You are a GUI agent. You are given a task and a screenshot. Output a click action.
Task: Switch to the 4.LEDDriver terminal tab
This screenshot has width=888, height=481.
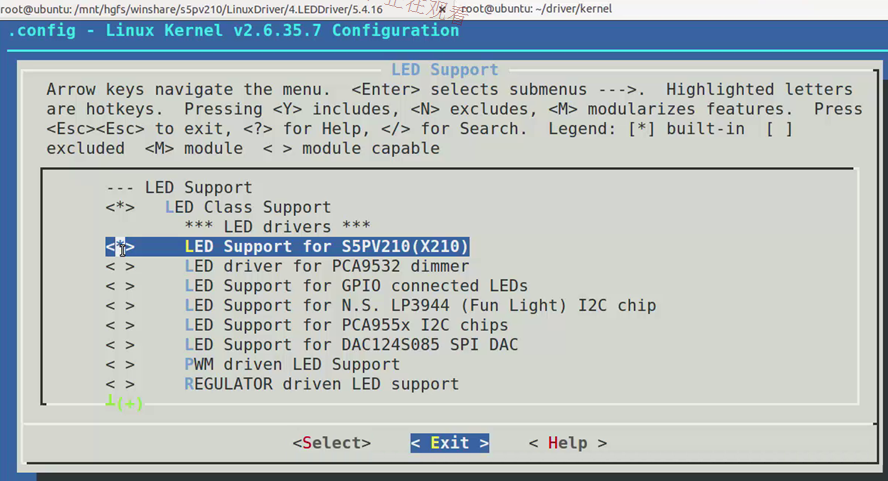(x=191, y=9)
